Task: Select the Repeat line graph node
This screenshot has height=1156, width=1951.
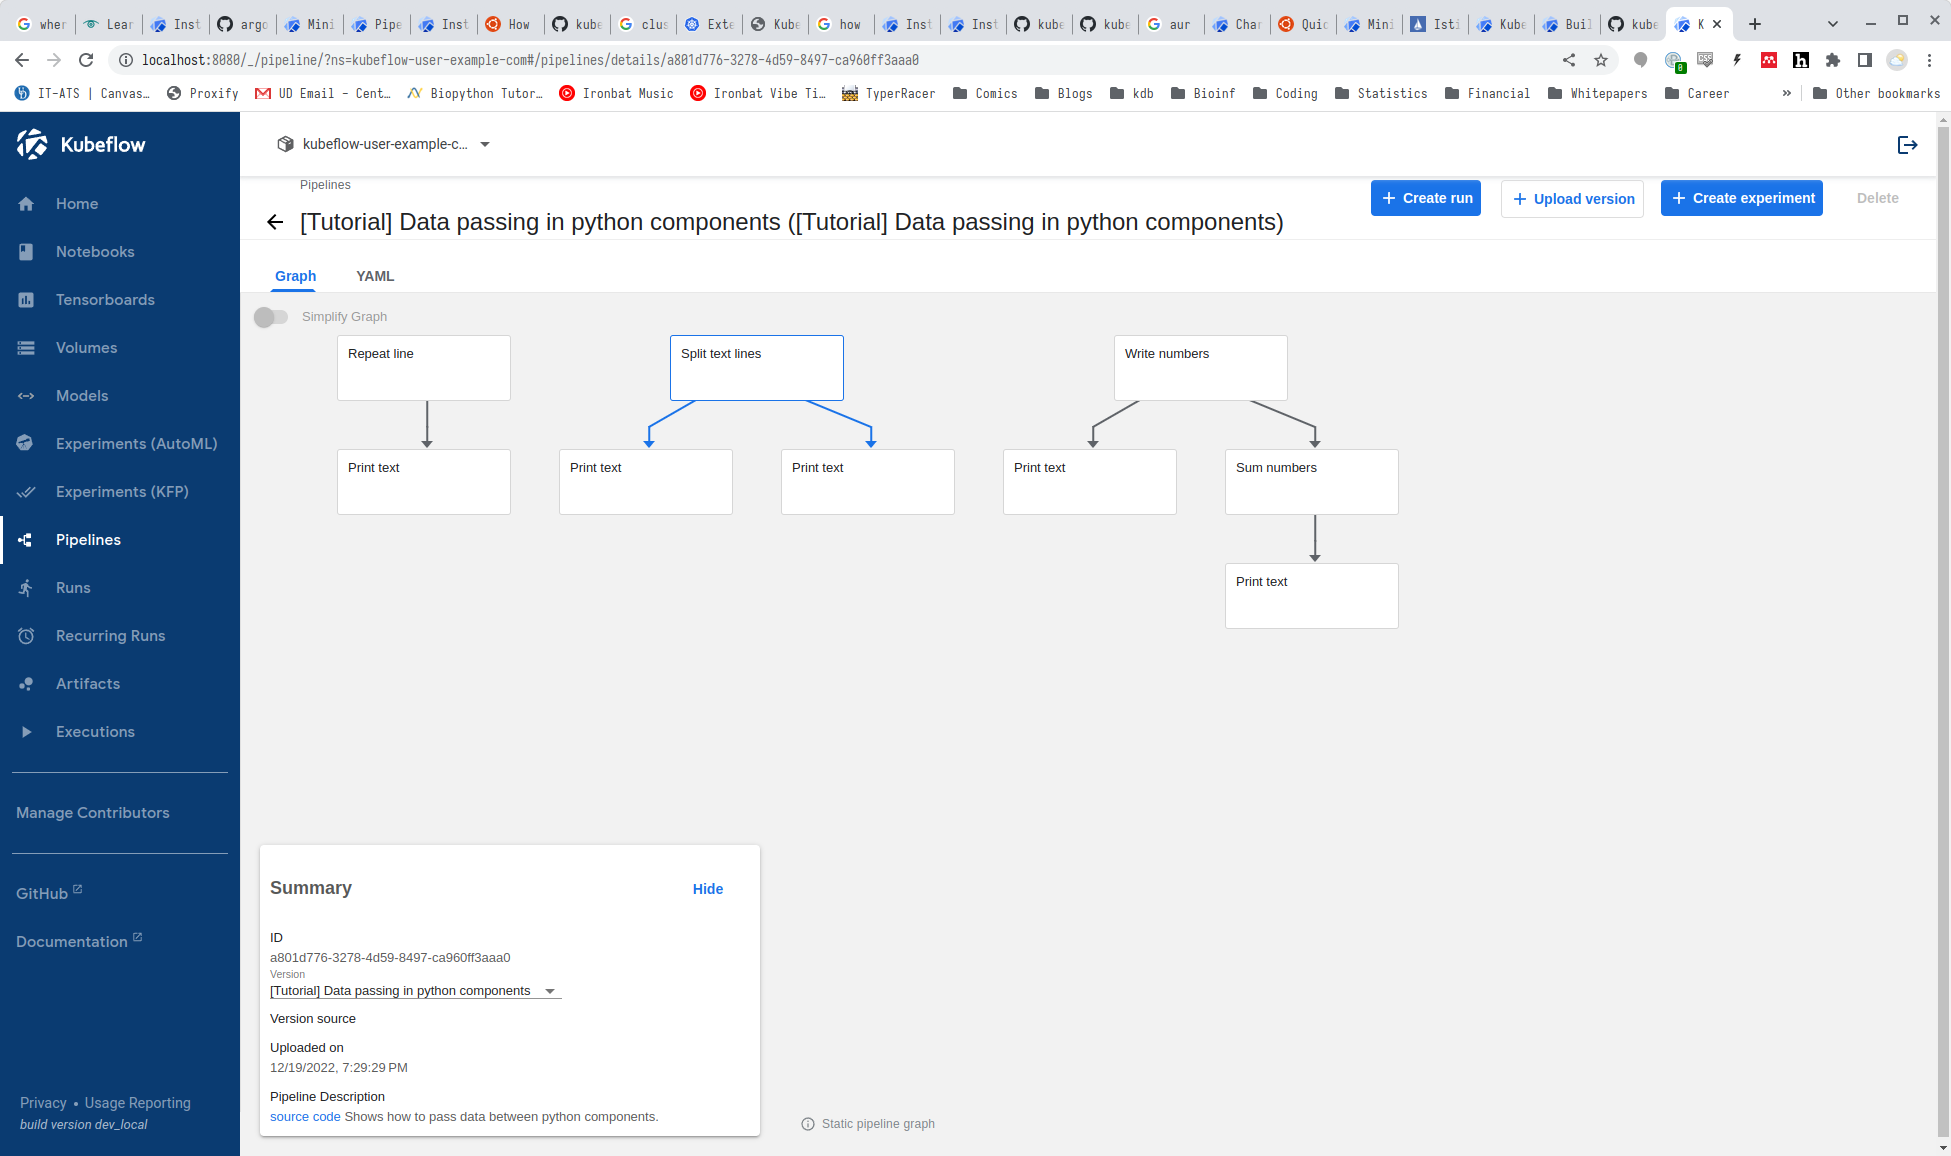Action: pyautogui.click(x=424, y=368)
